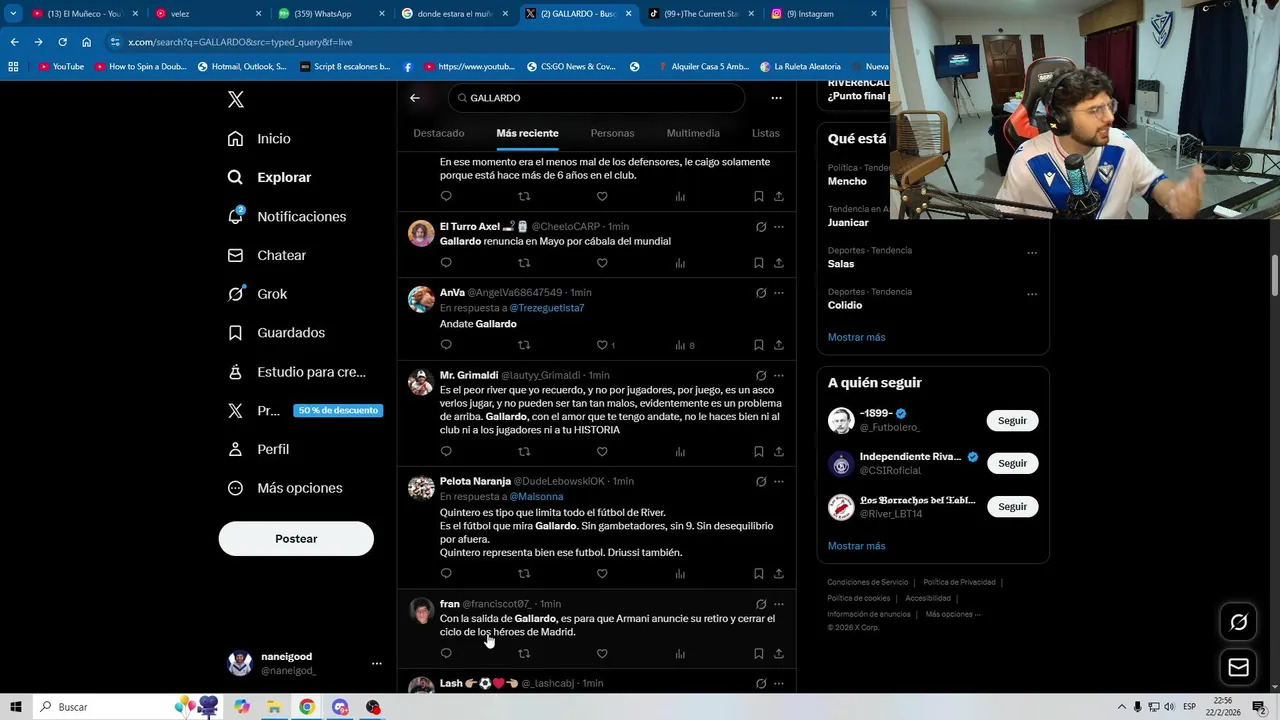
Task: Follow Los Borrachos del Tablón
Action: click(1012, 507)
